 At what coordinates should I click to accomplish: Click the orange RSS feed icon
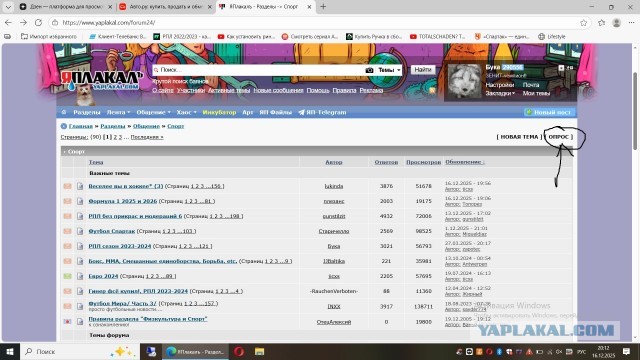[432, 90]
